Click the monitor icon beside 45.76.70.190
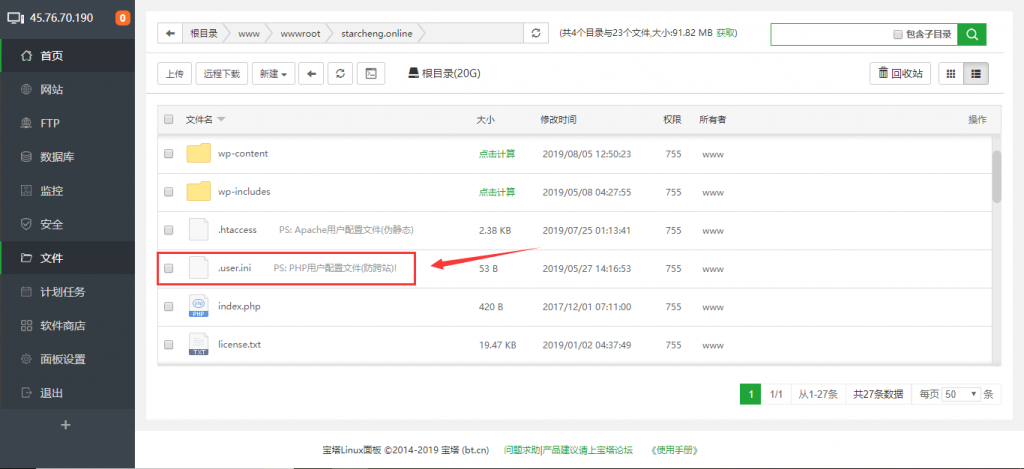This screenshot has width=1024, height=469. [16, 18]
